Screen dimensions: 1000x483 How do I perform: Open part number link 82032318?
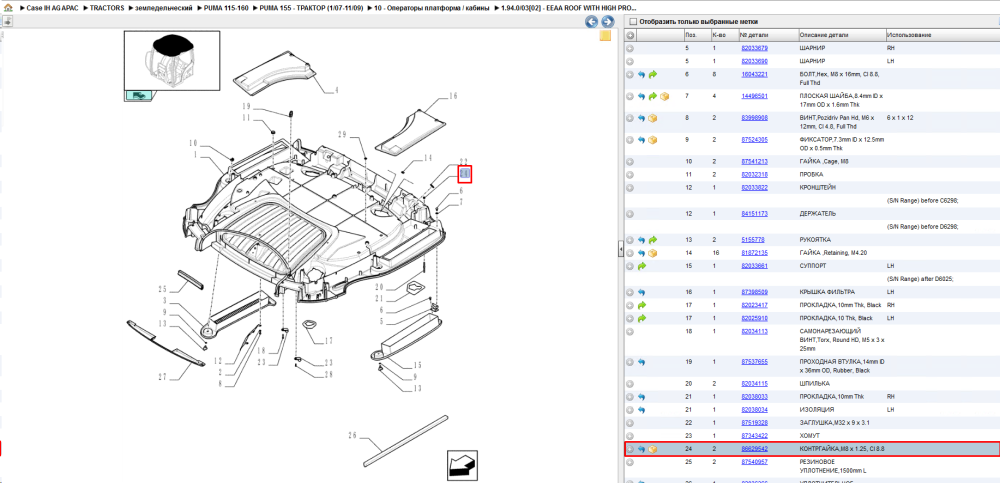754,174
